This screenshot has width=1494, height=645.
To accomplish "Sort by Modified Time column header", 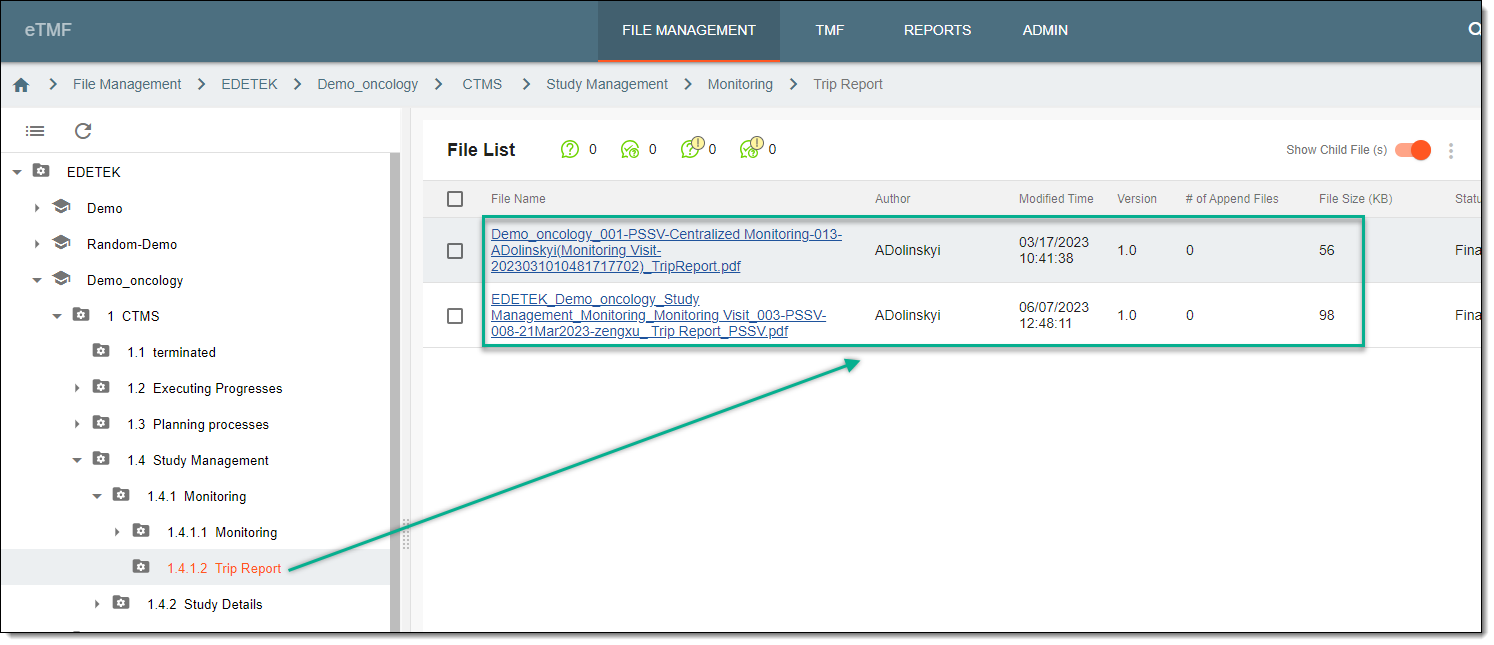I will (1056, 199).
